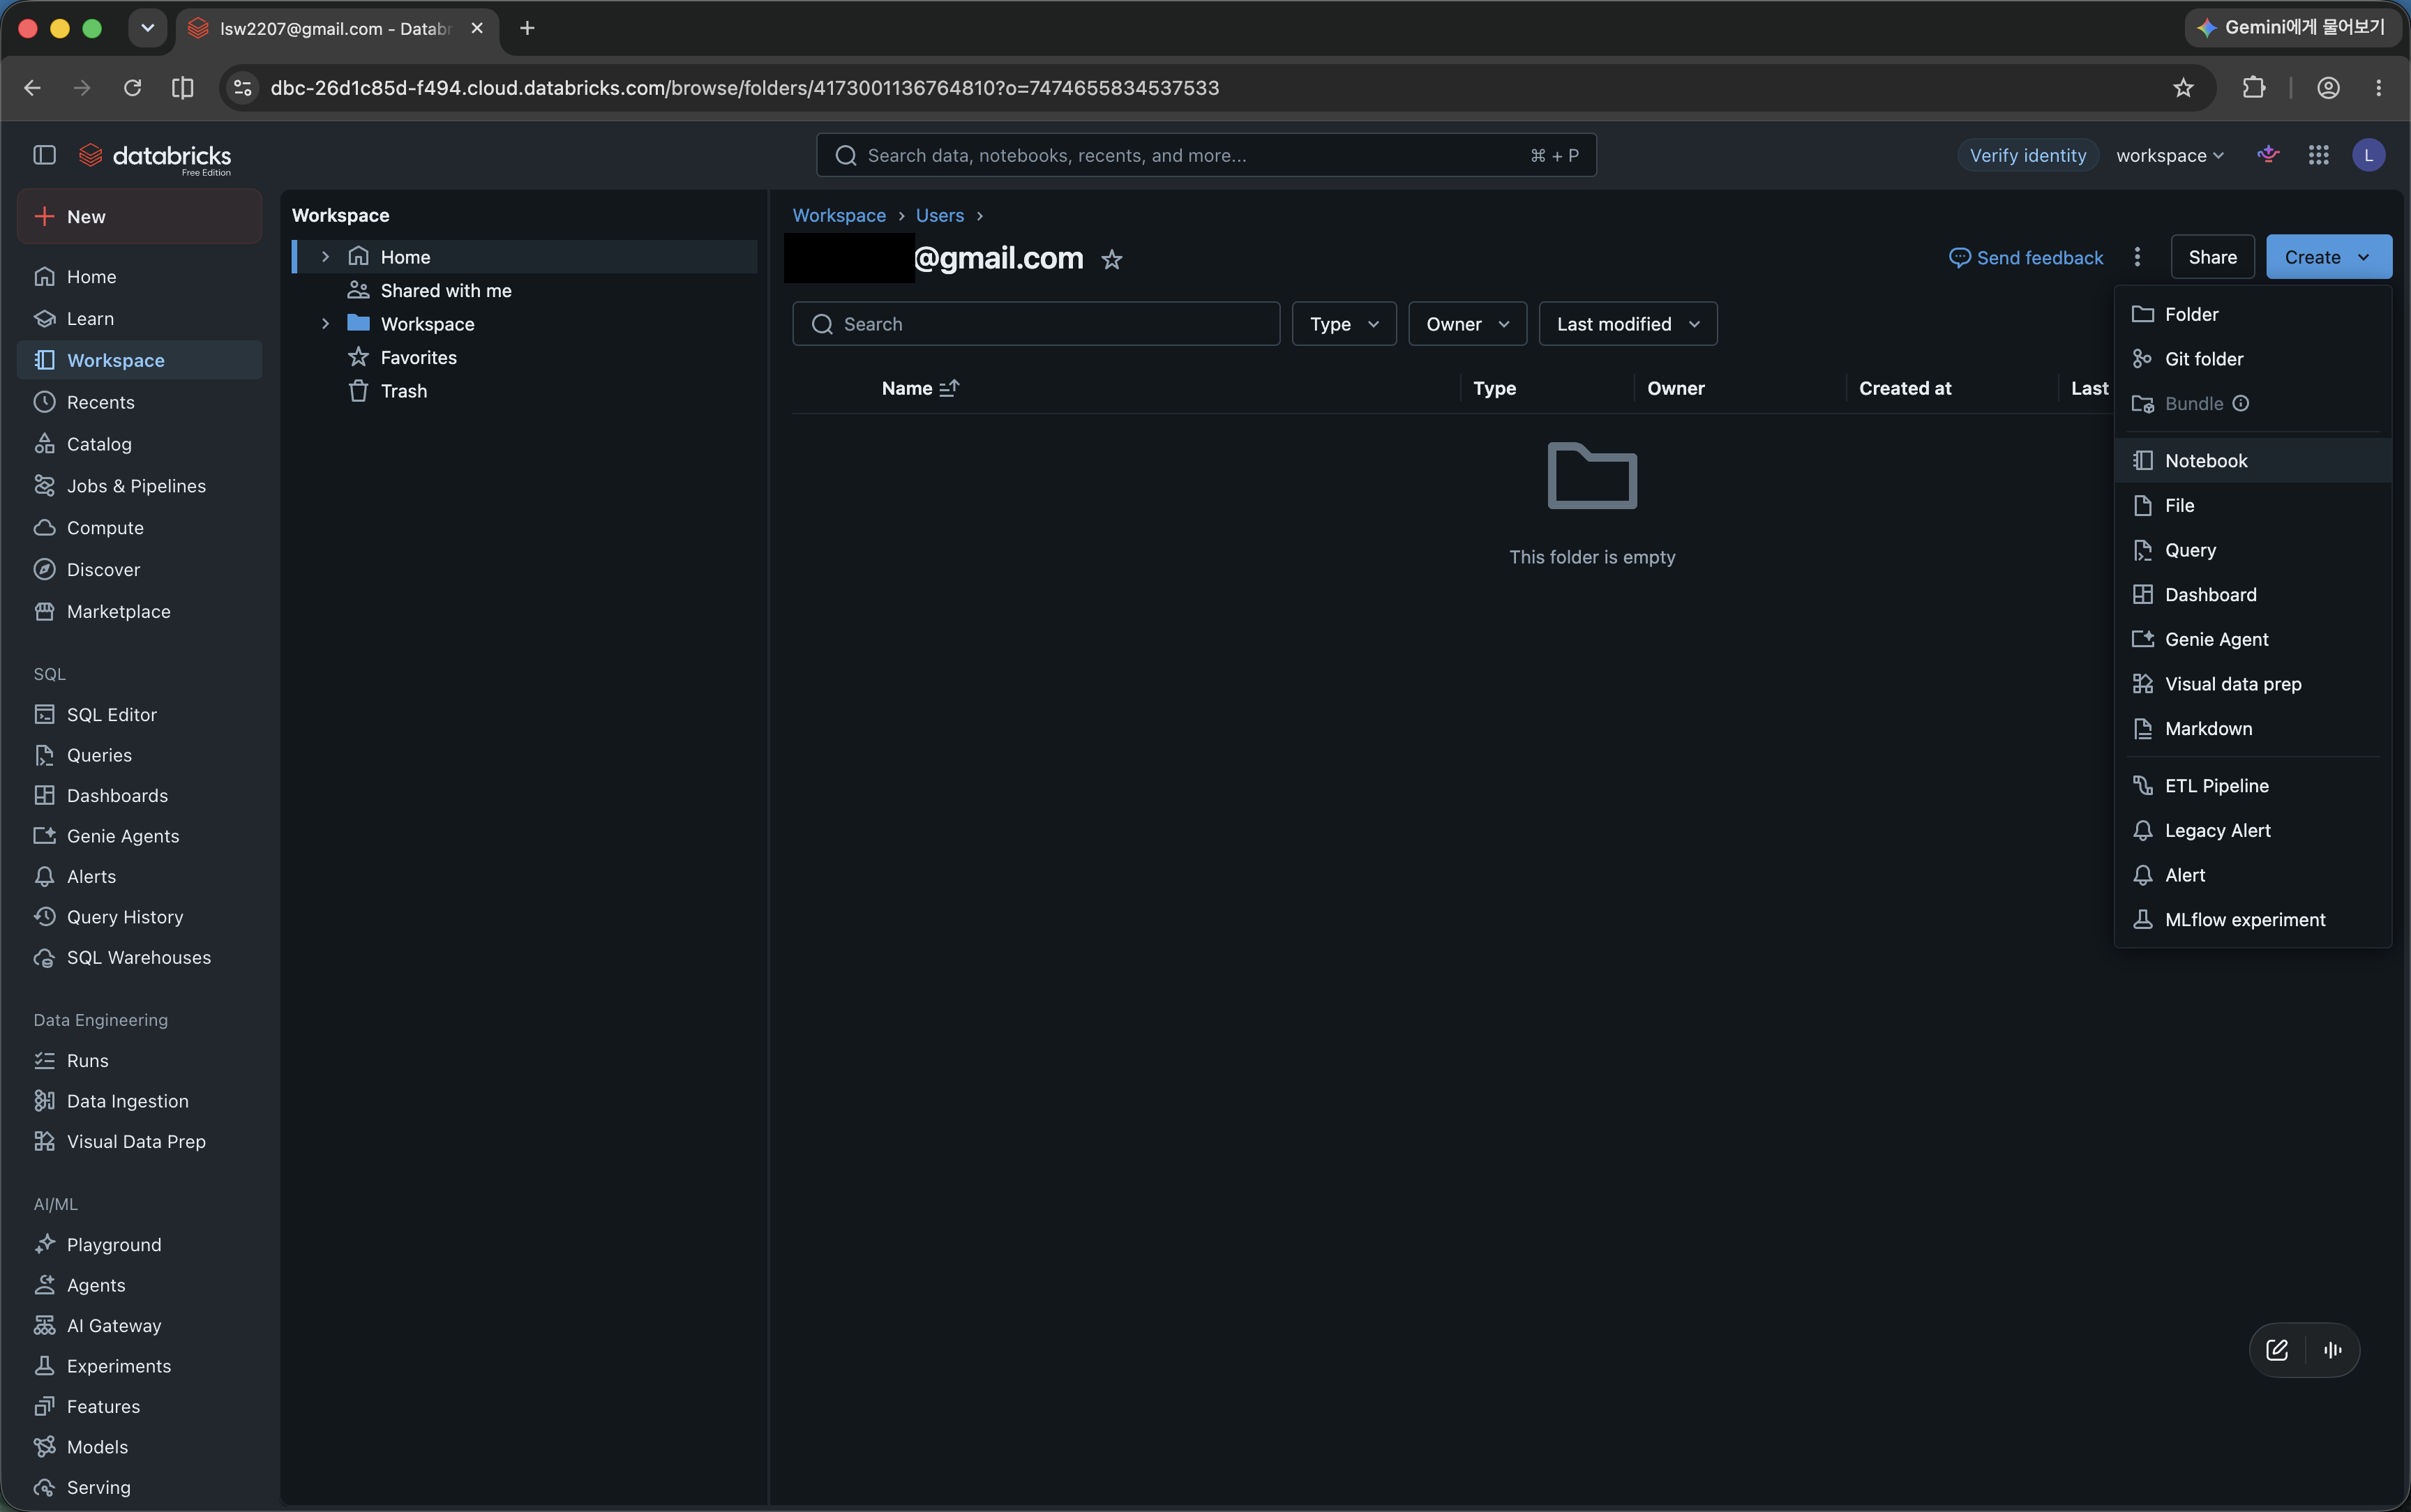Reload the browser page
This screenshot has height=1512, width=2411.
click(x=132, y=88)
